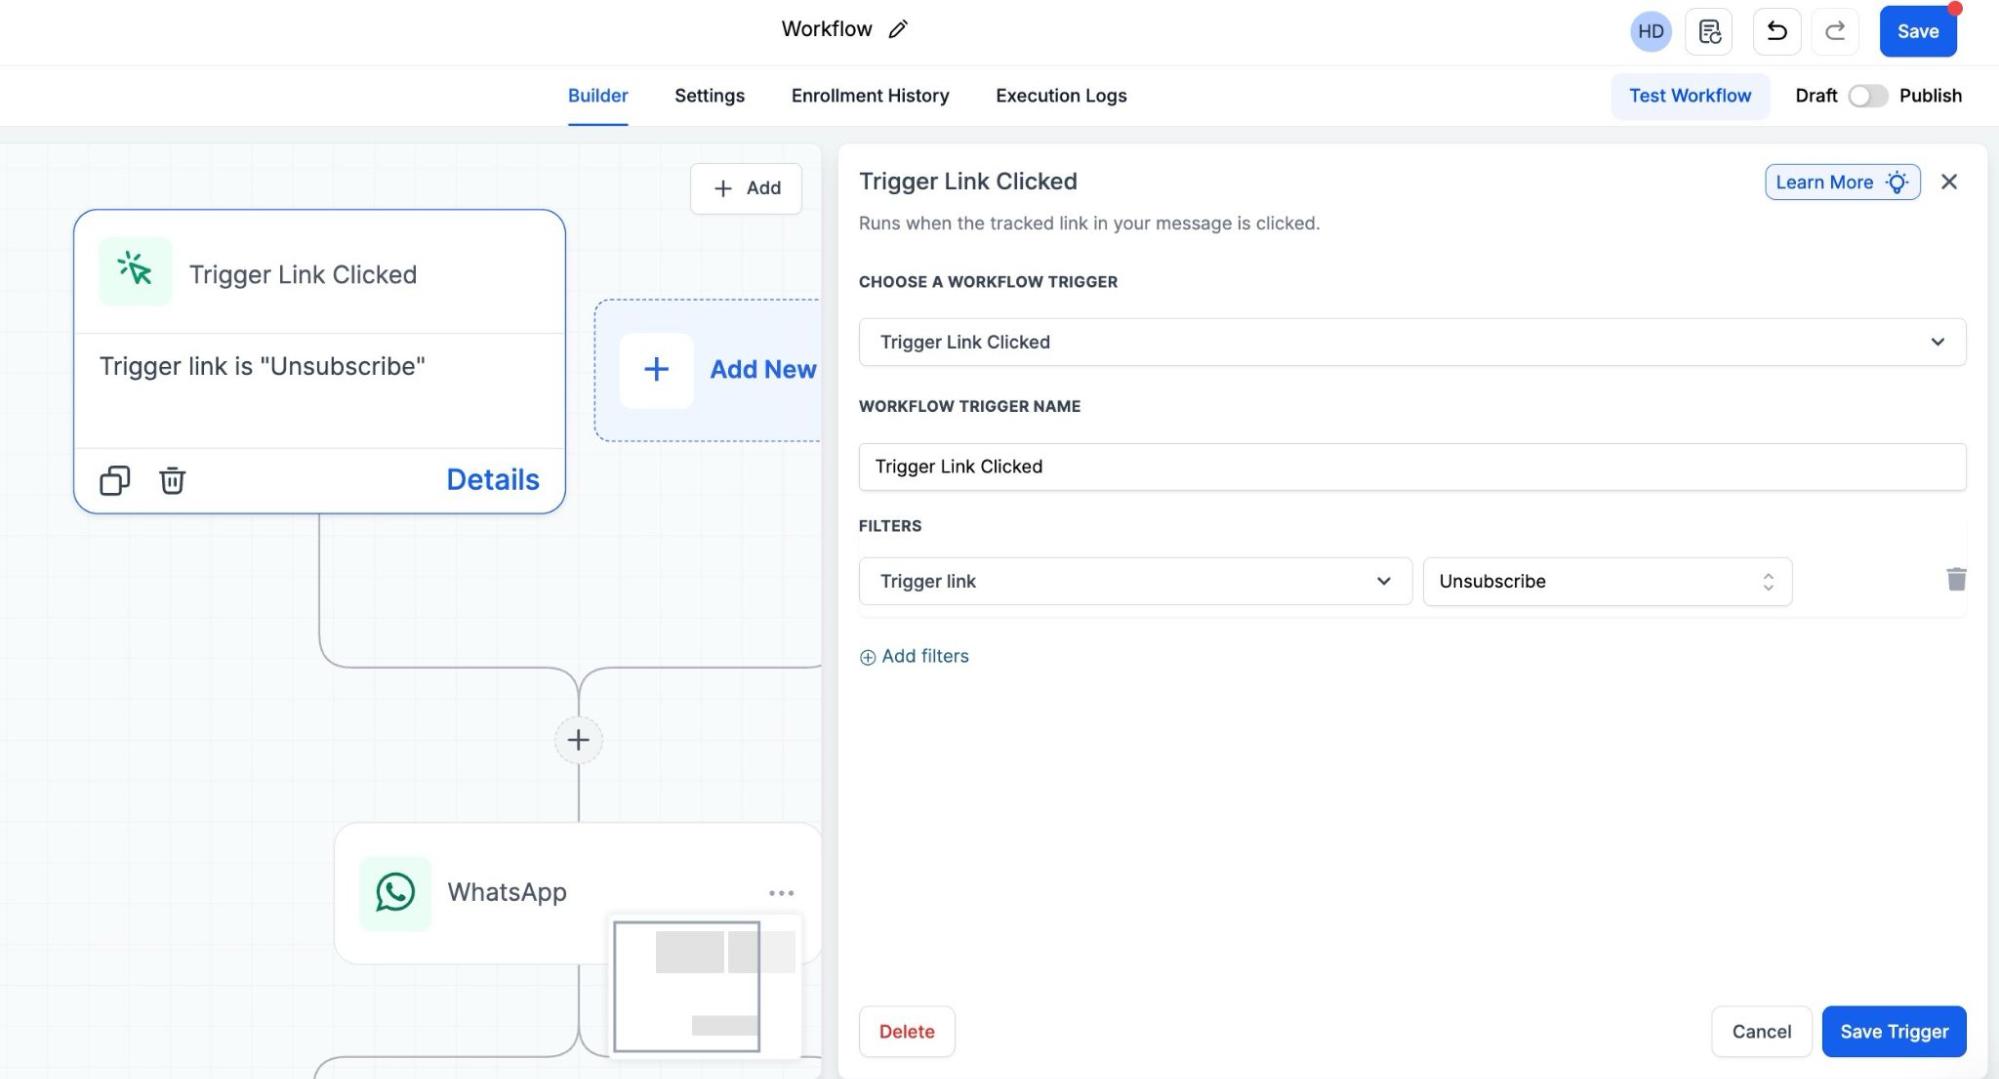
Task: Click the Workflow Trigger Name input field
Action: 1411,467
